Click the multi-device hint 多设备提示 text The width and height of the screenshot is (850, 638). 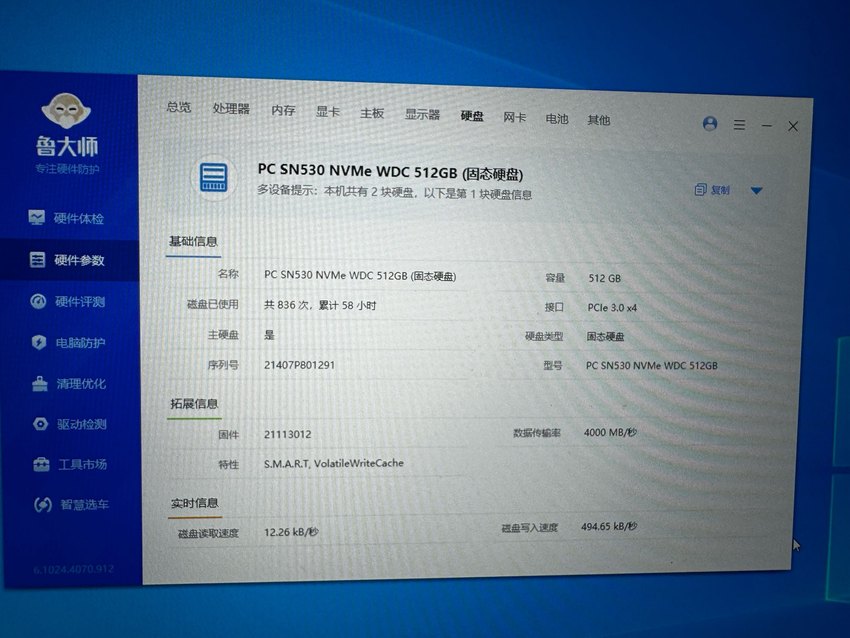pos(394,192)
